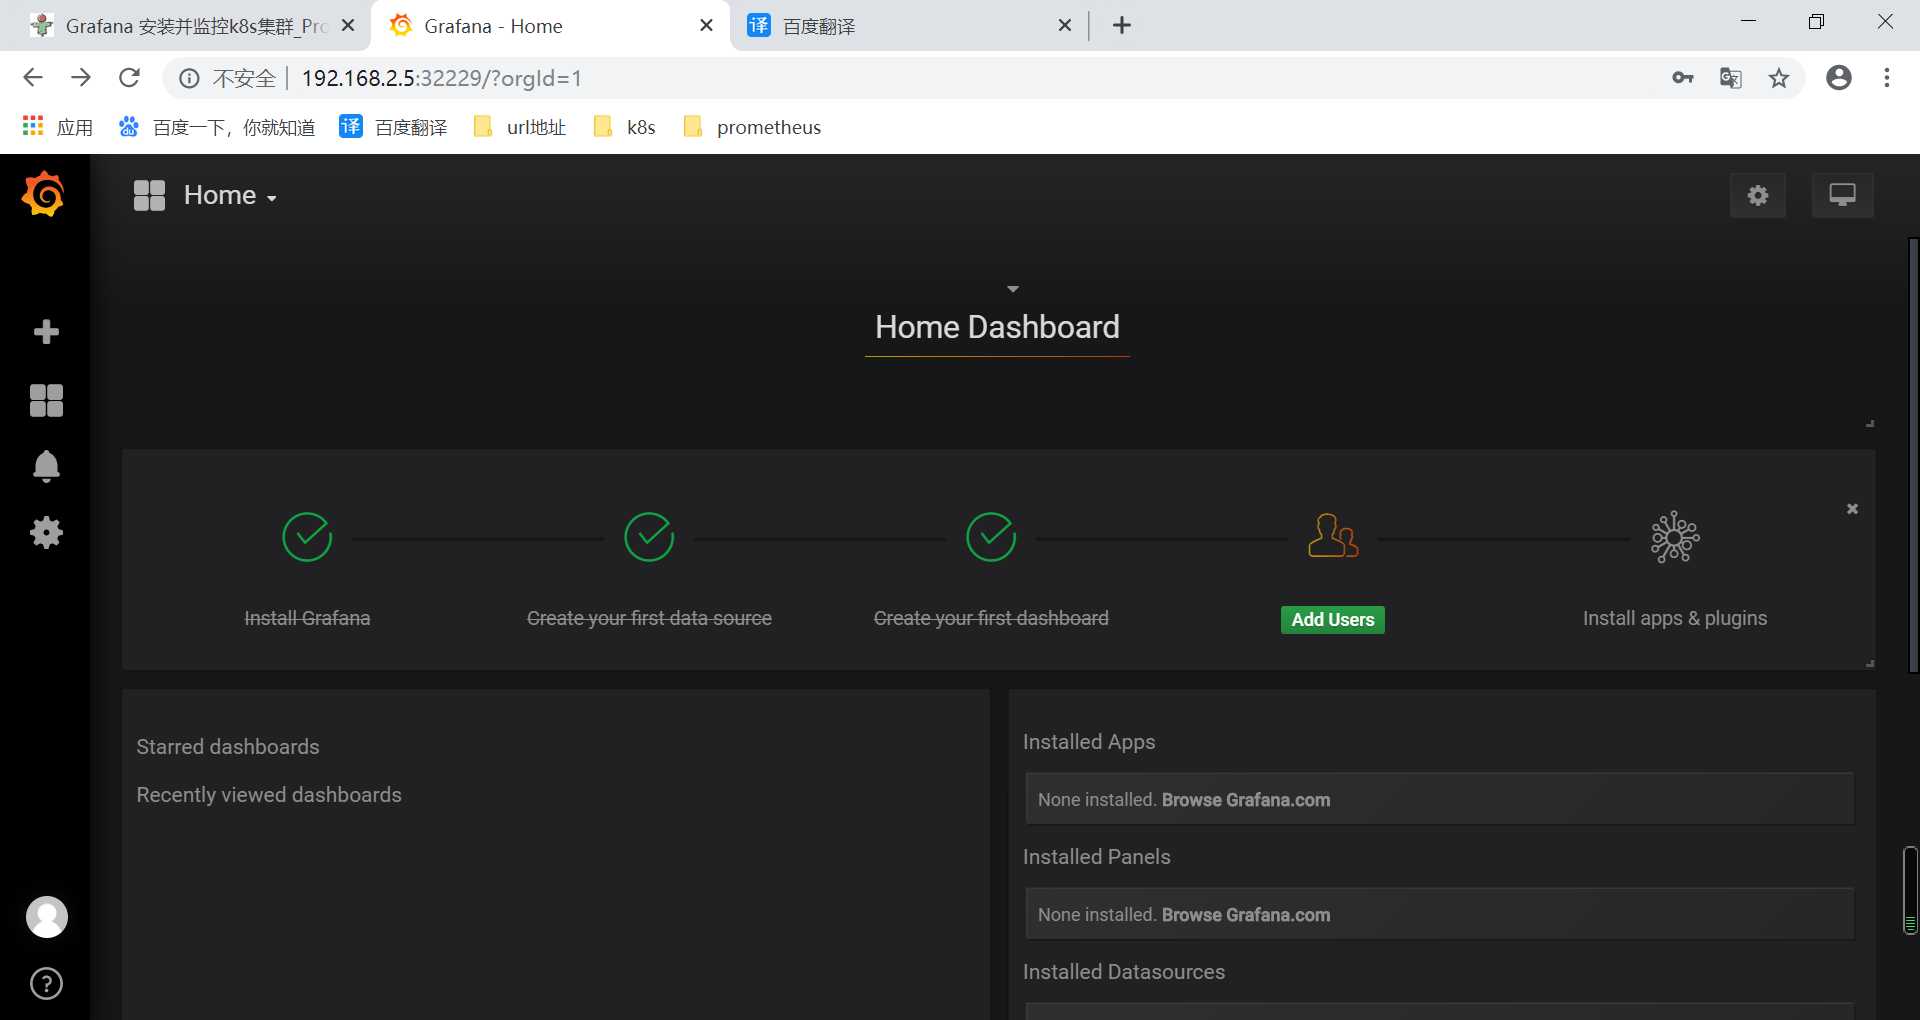
Task: Click the Install Grafana step label
Action: pyautogui.click(x=307, y=618)
